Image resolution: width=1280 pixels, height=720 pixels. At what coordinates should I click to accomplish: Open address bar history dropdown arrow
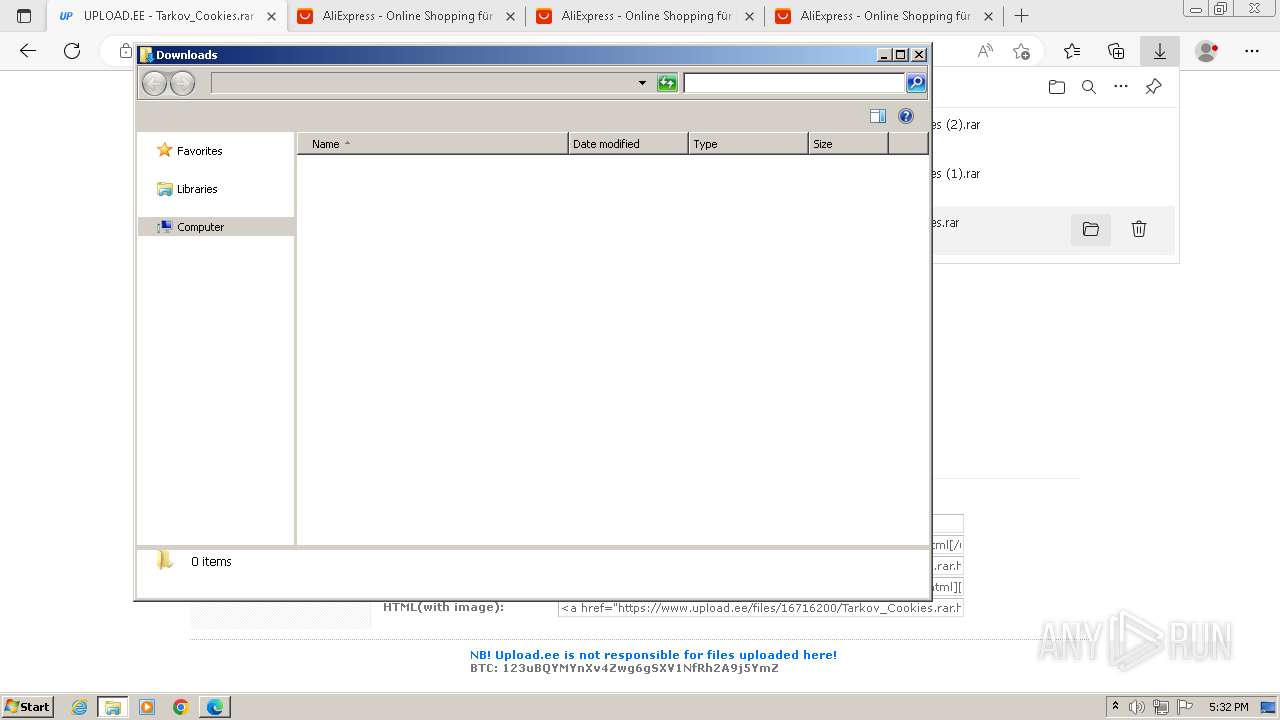coord(642,83)
